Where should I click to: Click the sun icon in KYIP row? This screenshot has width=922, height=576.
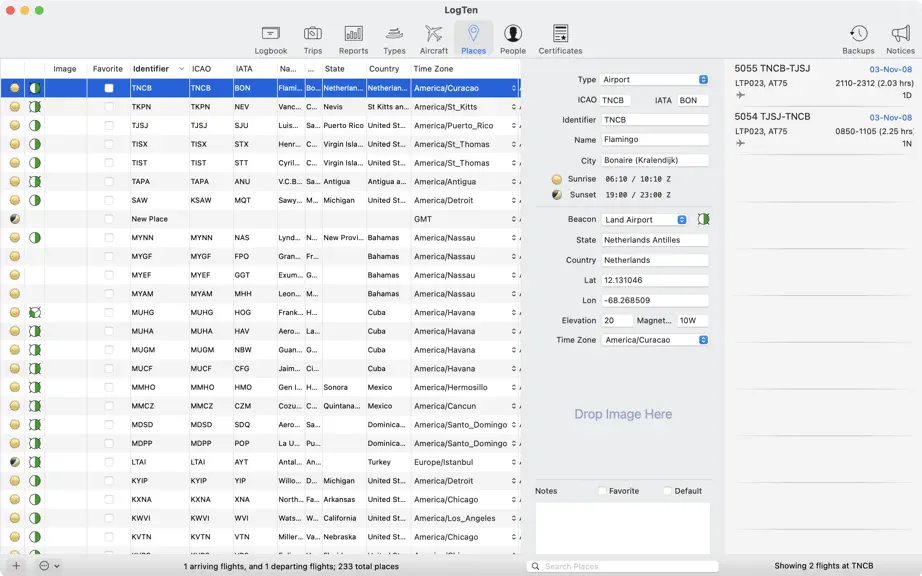[x=15, y=481]
